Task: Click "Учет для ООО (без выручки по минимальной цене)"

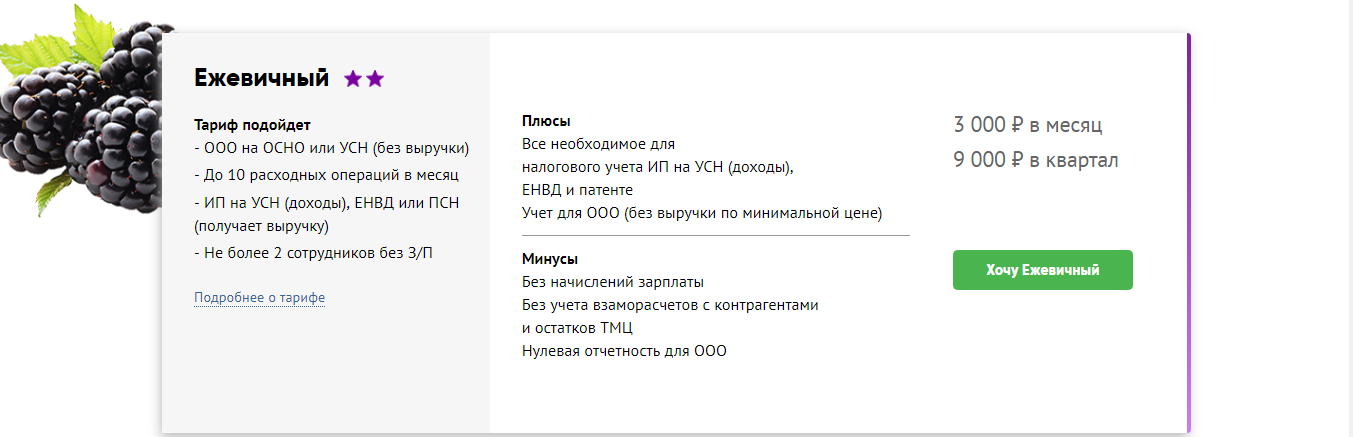Action: 702,213
